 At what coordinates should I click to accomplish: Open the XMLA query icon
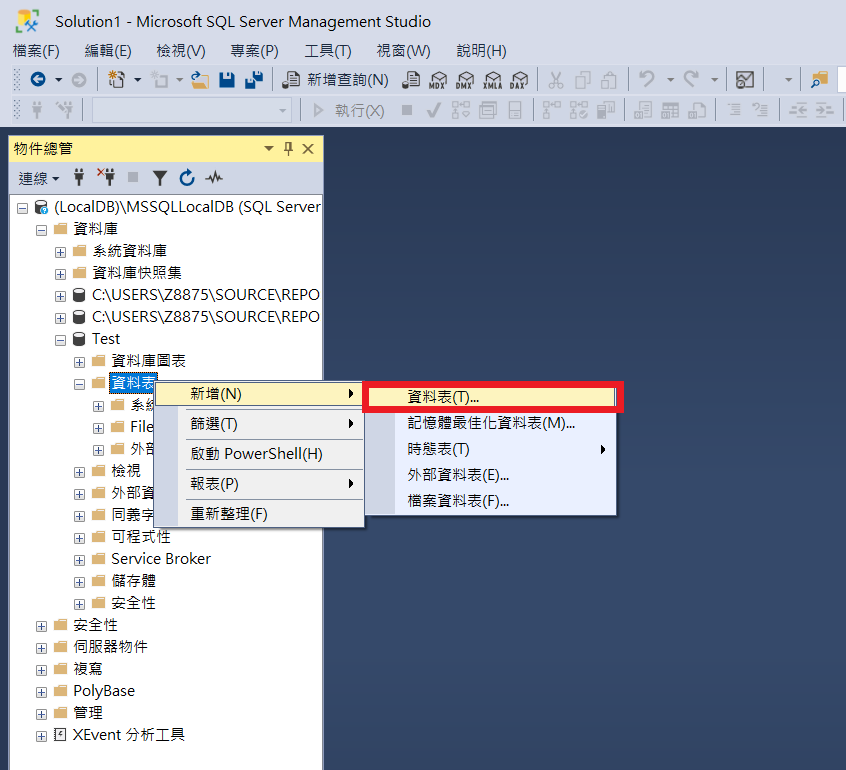click(492, 80)
